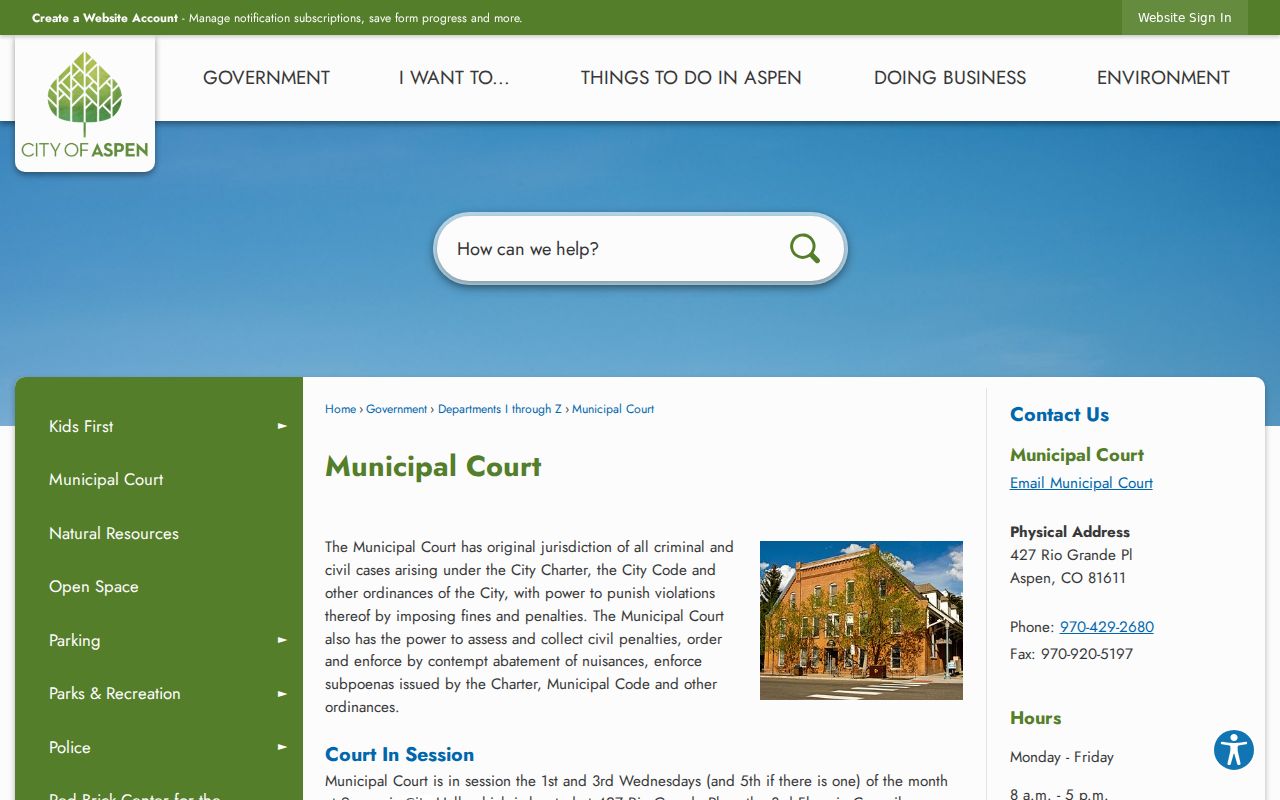Viewport: 1280px width, 800px height.
Task: Click the 427 Rio Grande Pl address
Action: pyautogui.click(x=1071, y=555)
